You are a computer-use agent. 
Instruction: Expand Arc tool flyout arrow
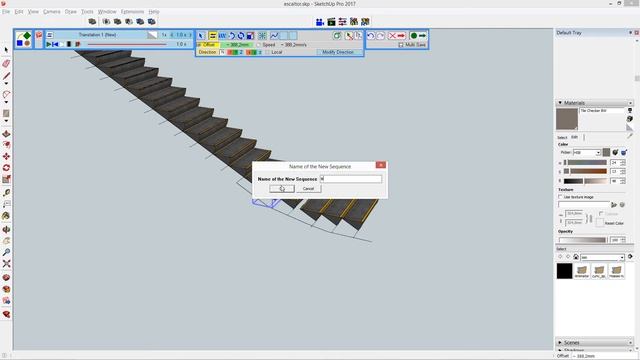click(x=6, y=102)
